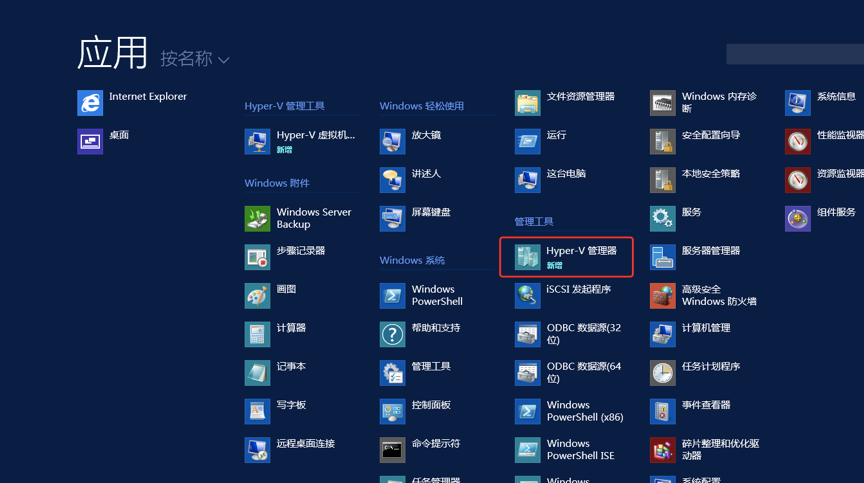Open the 按名称 sort dropdown

pos(195,58)
